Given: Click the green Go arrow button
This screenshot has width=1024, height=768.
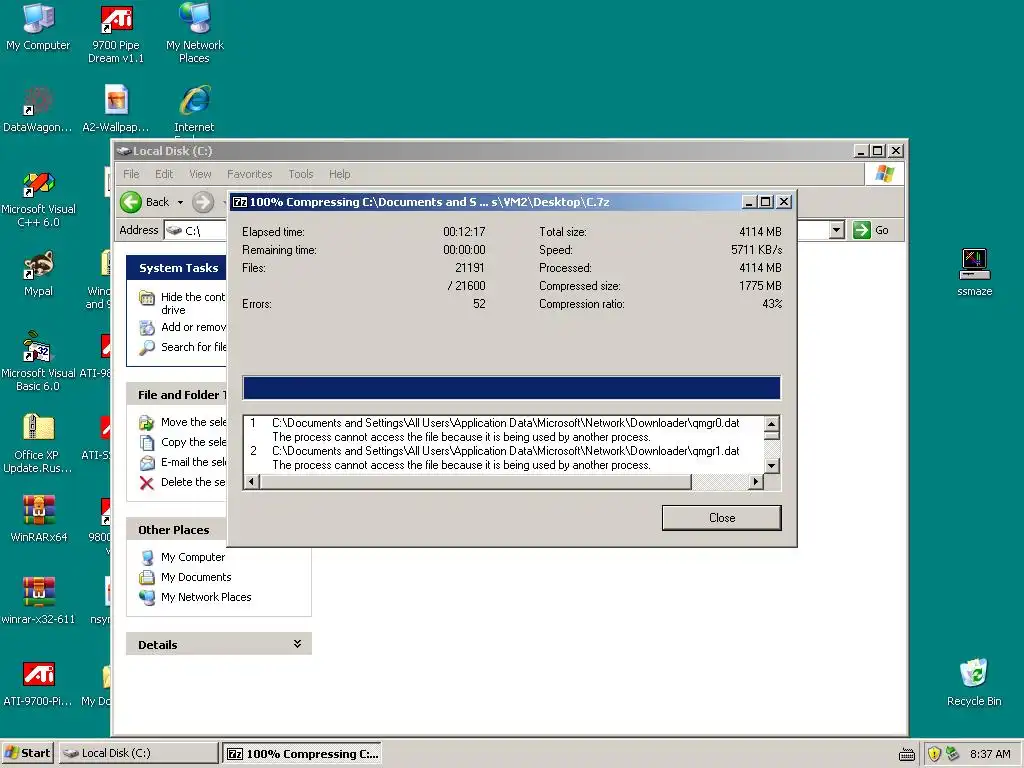Looking at the screenshot, I should (861, 230).
